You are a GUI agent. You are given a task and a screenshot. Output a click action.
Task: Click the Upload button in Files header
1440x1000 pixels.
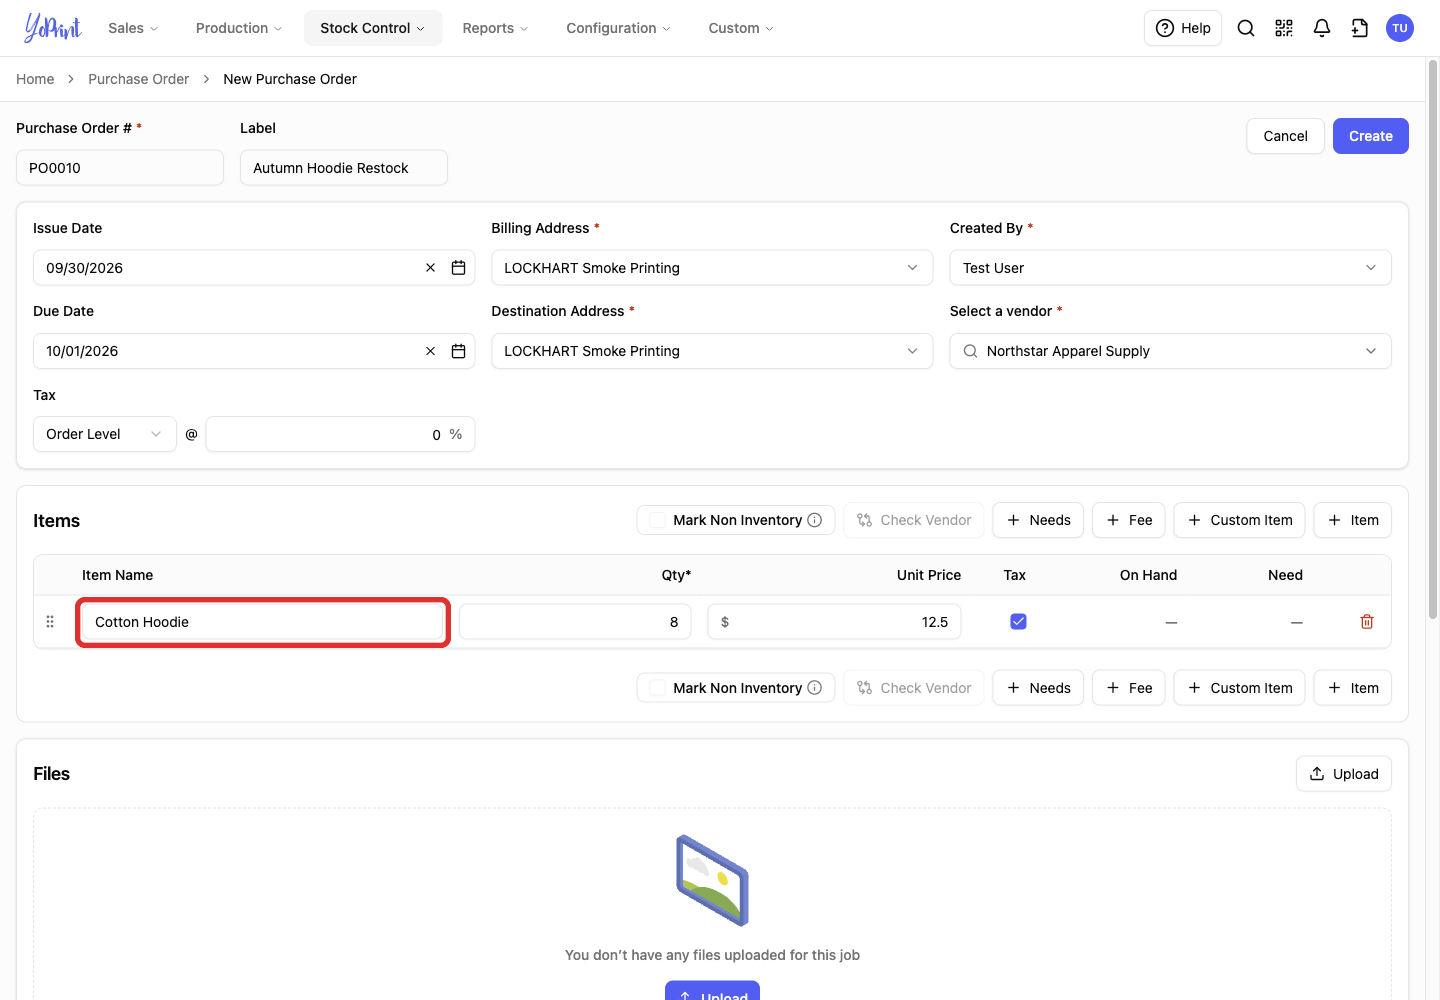coord(1344,774)
